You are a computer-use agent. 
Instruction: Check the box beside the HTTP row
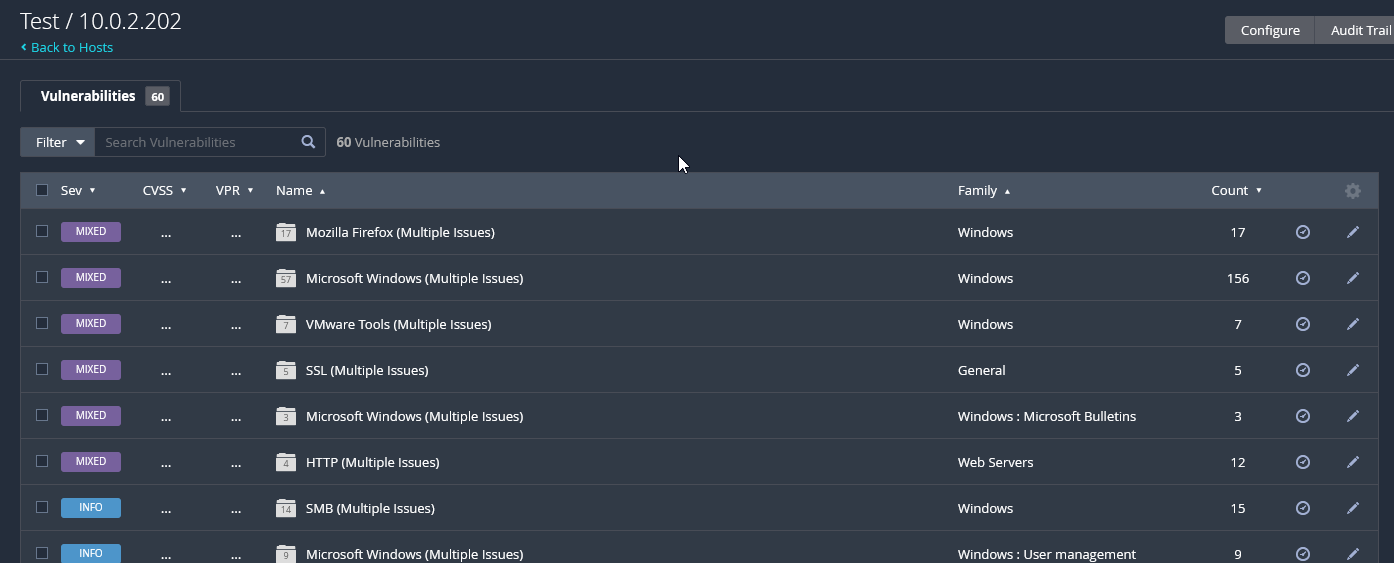tap(42, 461)
